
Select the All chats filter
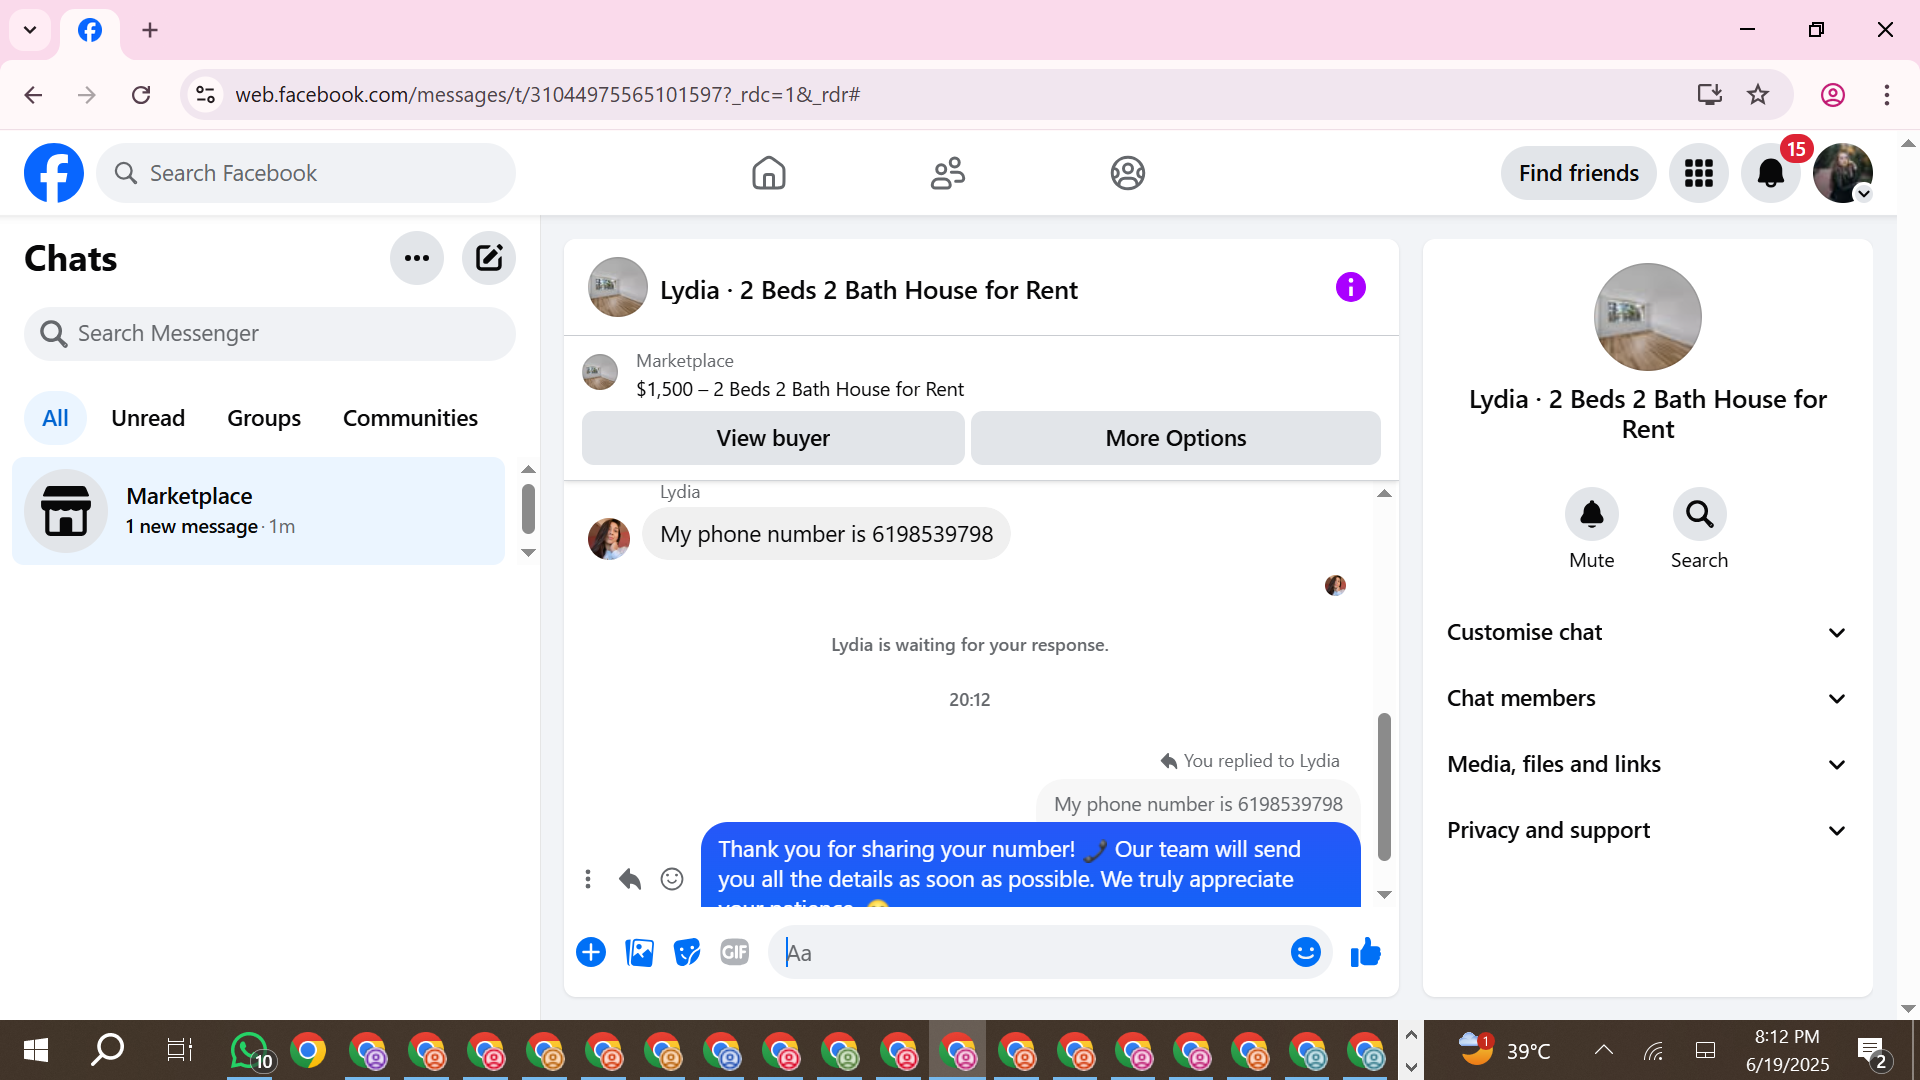(55, 418)
